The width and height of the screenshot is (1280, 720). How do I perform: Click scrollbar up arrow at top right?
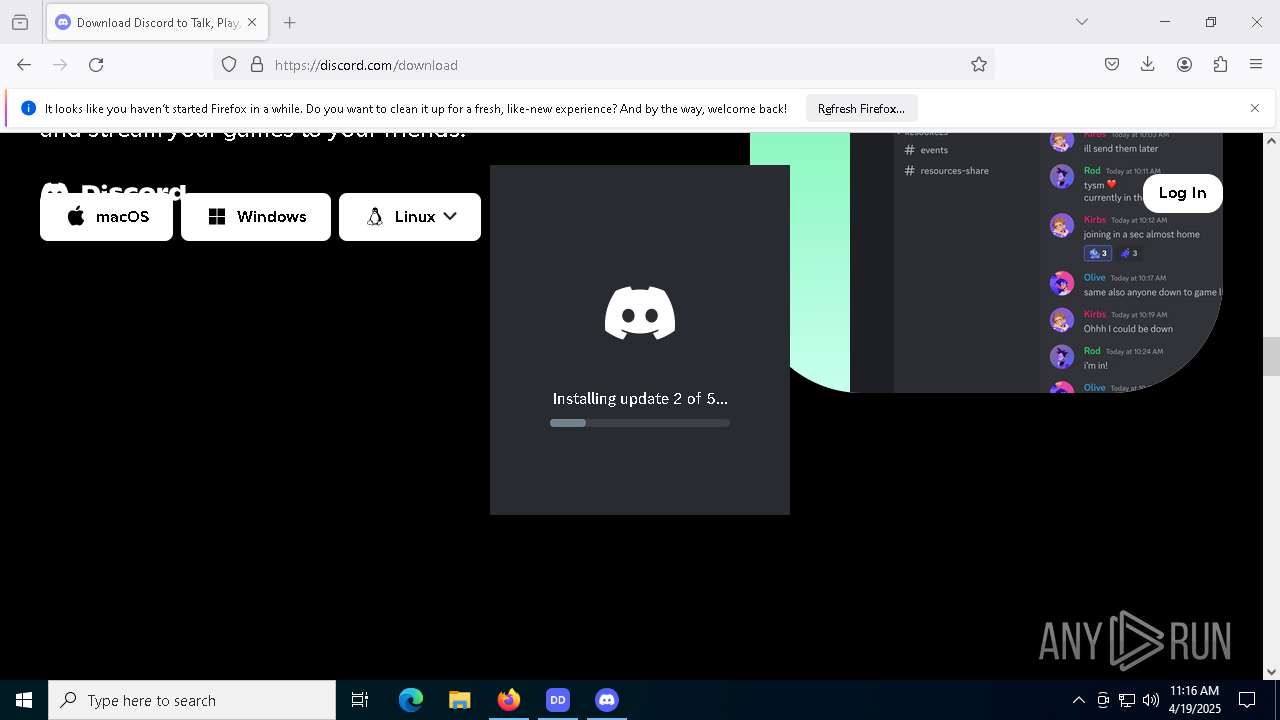coord(1271,141)
